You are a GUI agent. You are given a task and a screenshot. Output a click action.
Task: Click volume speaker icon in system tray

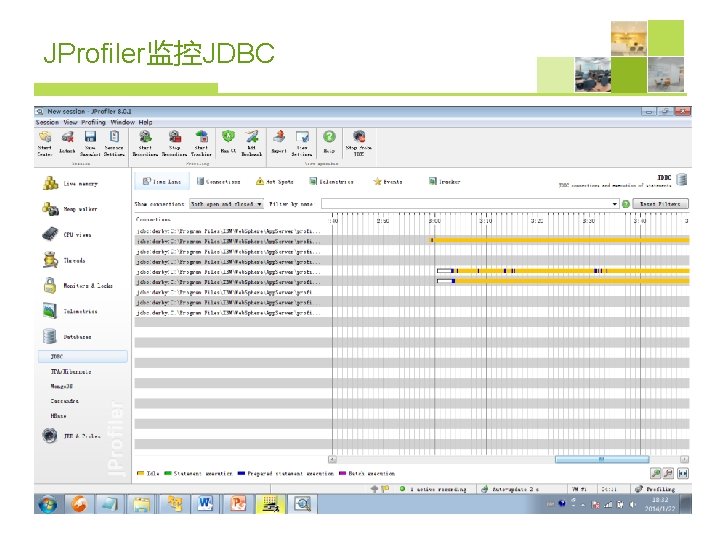pos(633,504)
